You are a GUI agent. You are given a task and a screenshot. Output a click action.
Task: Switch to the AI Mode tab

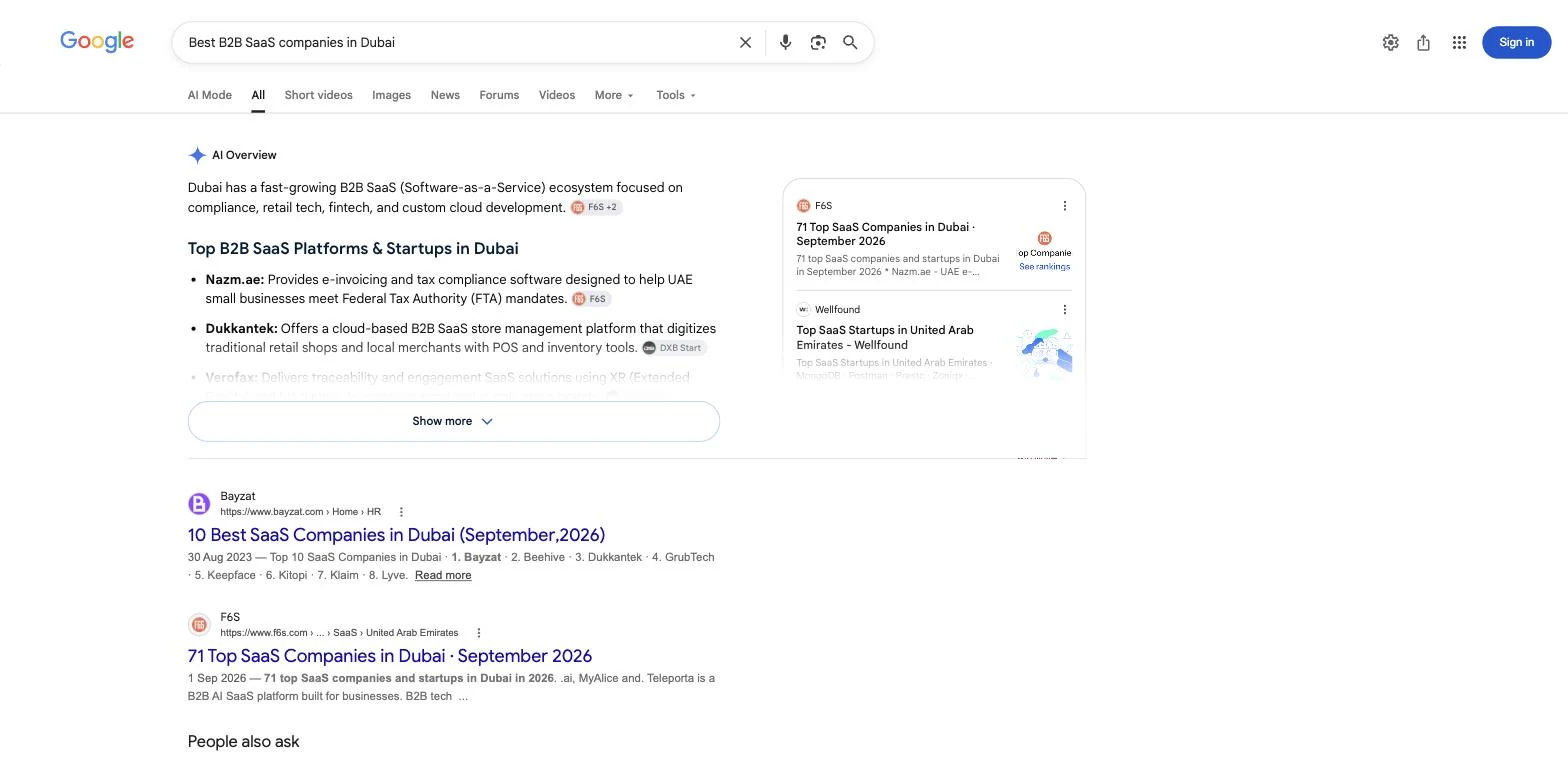point(210,95)
